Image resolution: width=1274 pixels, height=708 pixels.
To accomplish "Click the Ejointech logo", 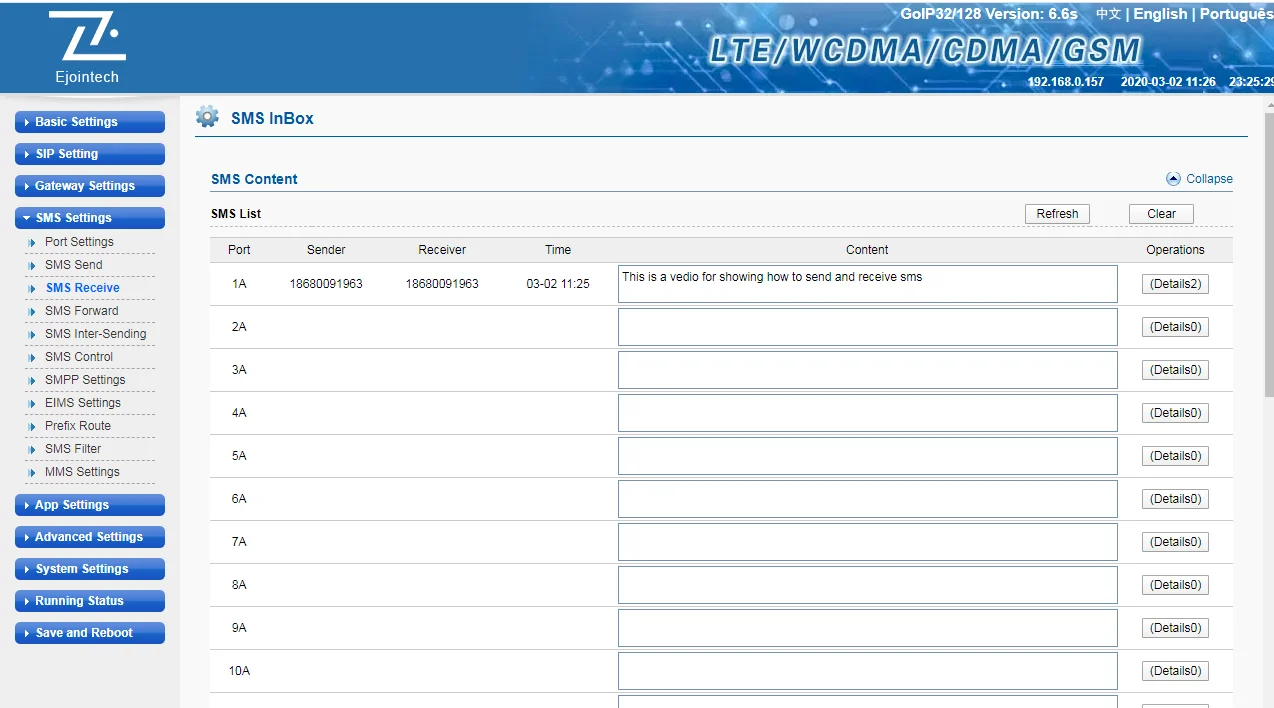I will pyautogui.click(x=87, y=47).
